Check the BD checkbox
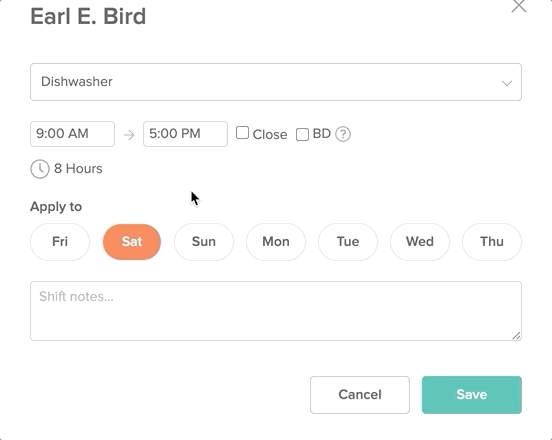 [302, 134]
